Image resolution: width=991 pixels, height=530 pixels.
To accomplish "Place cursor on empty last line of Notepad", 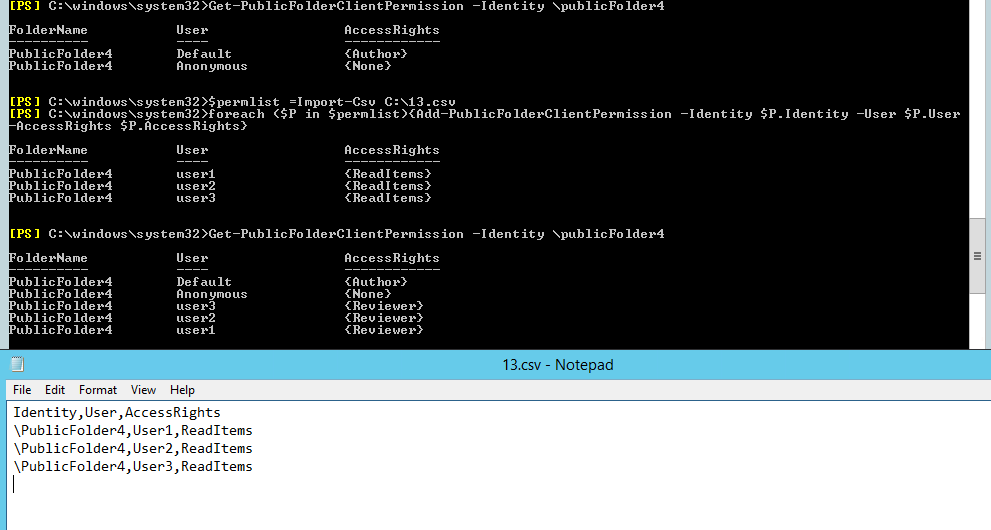I will 14,485.
